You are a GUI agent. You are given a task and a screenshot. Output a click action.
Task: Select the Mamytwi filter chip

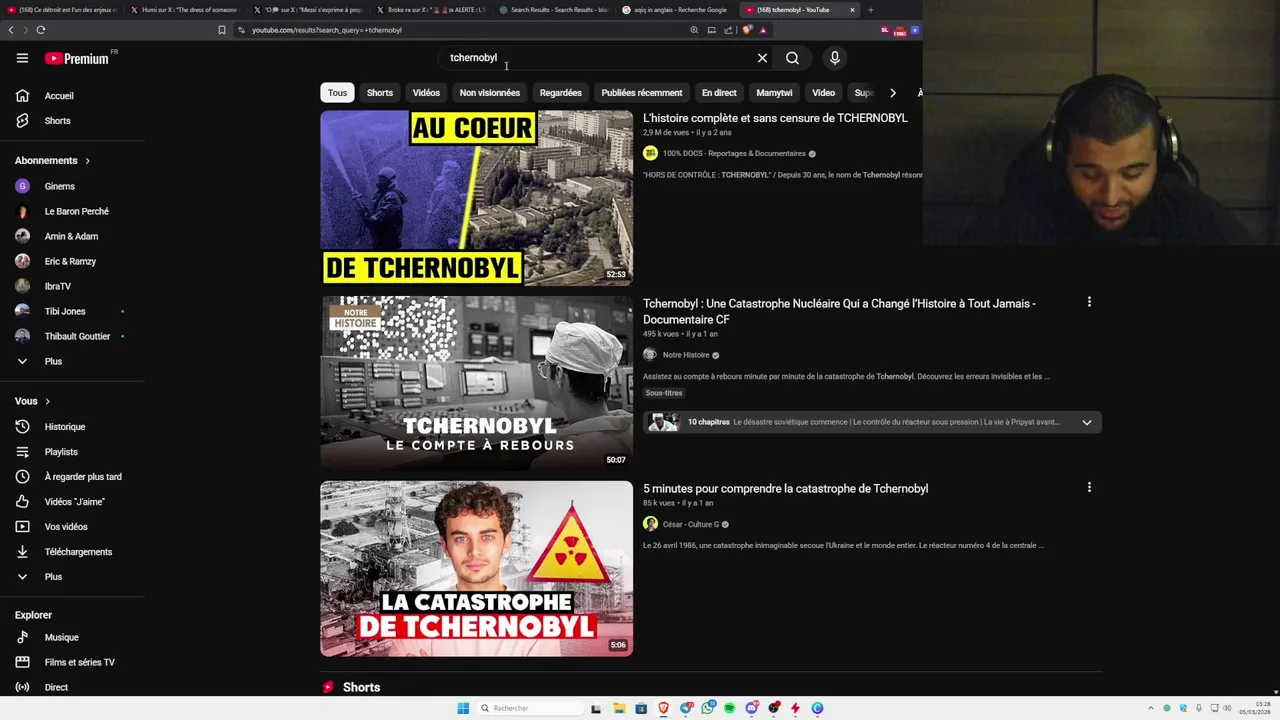coord(774,93)
